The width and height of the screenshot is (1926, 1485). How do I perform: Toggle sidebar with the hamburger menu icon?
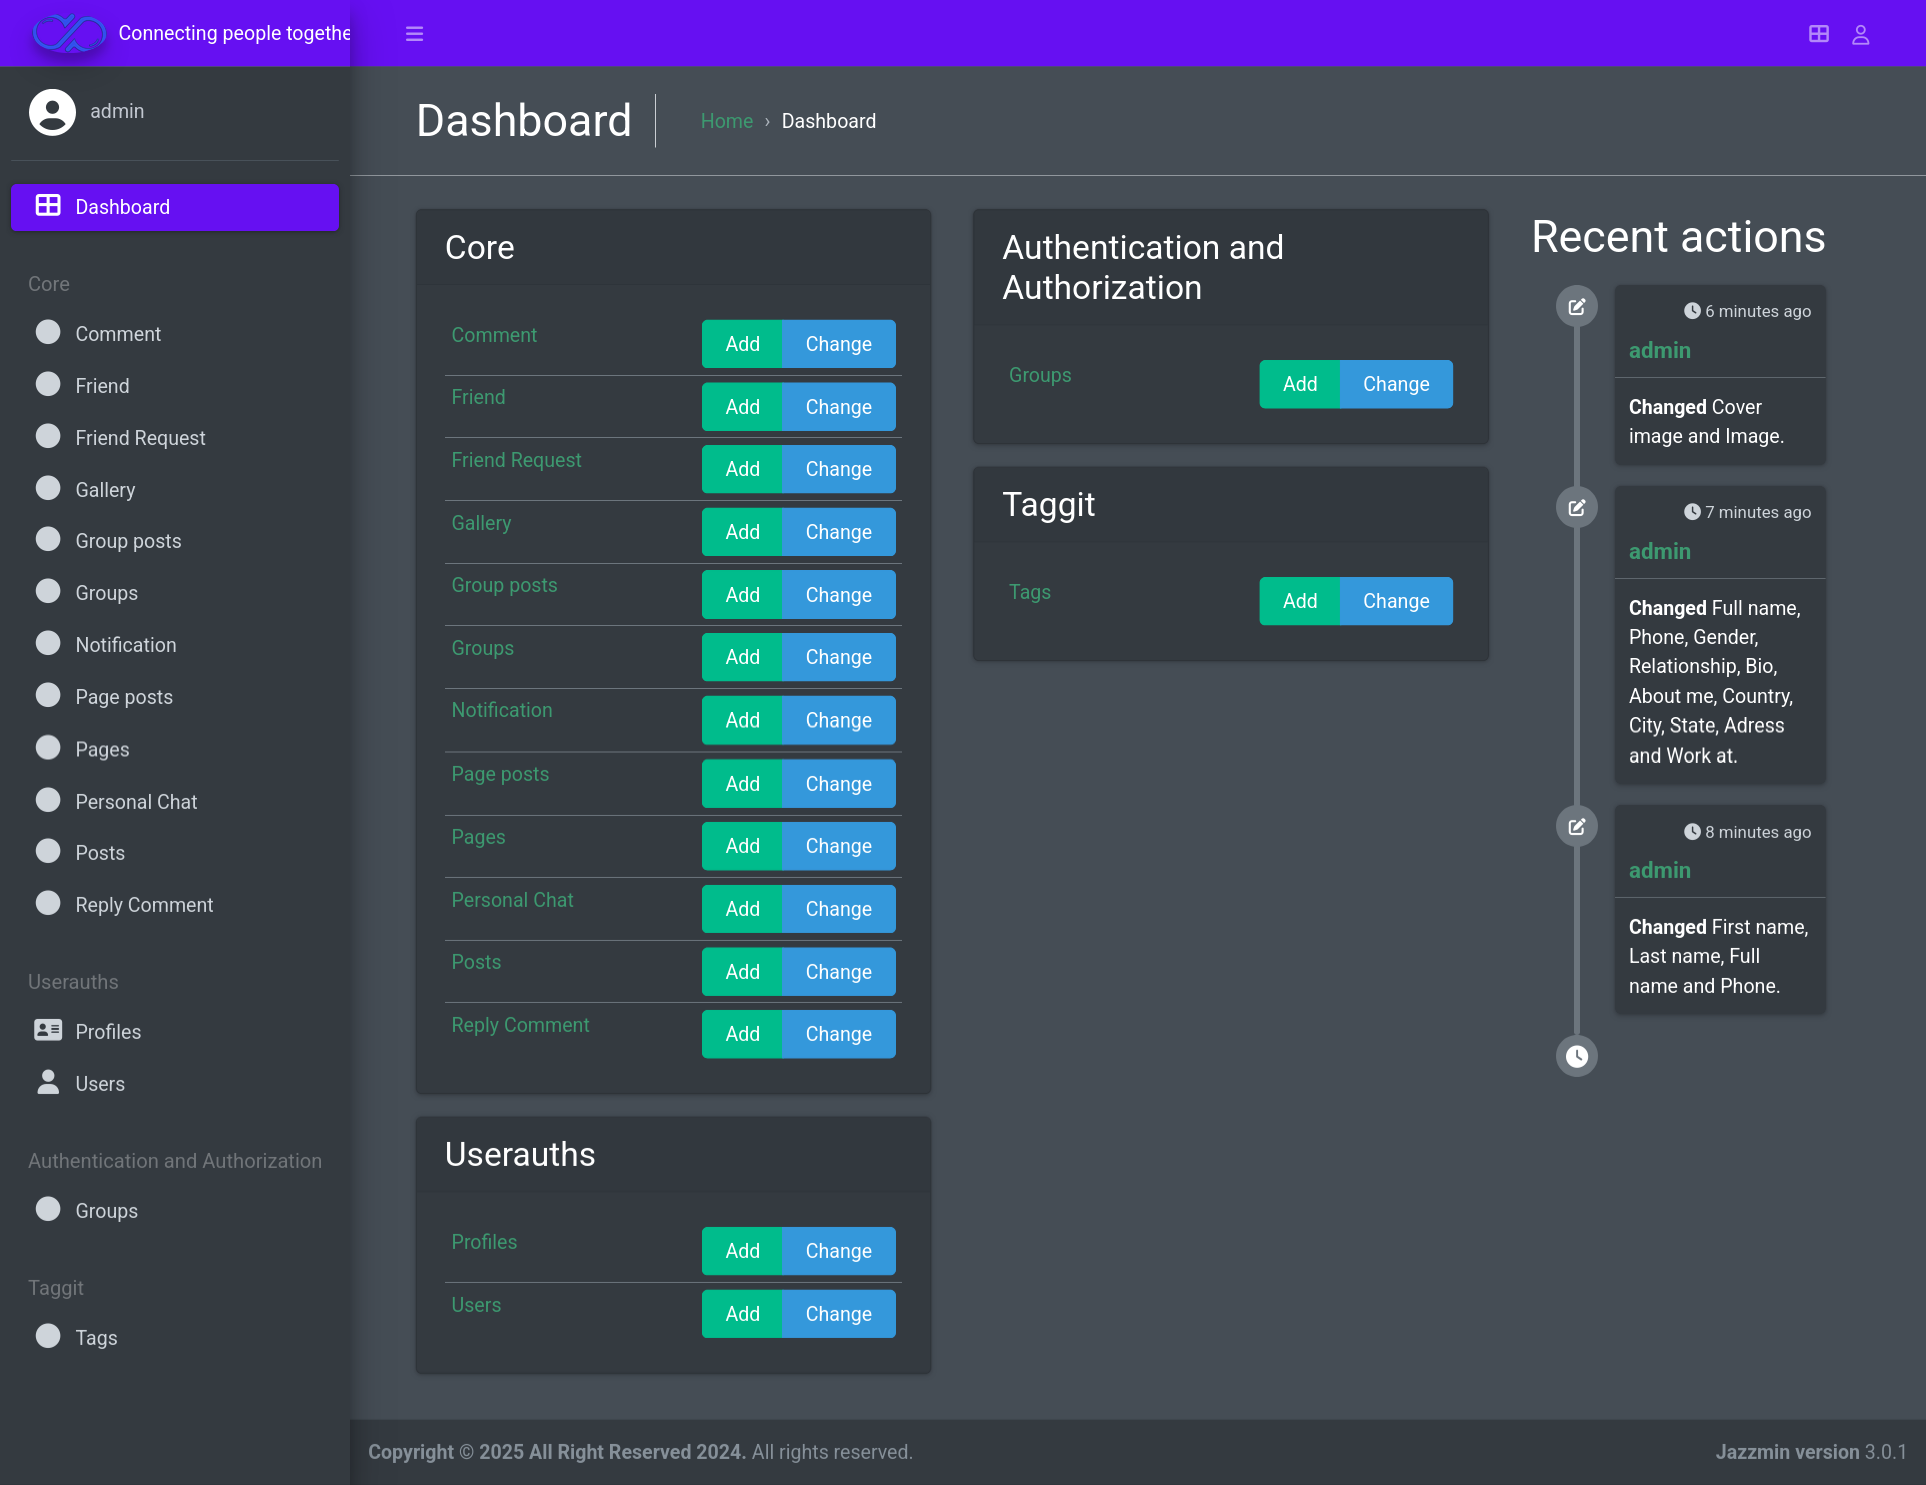pos(414,34)
